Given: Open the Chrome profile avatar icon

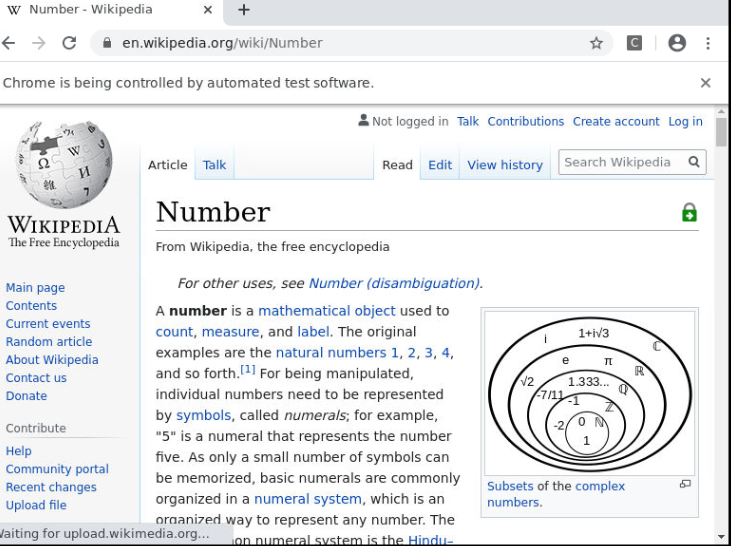Looking at the screenshot, I should (x=677, y=43).
